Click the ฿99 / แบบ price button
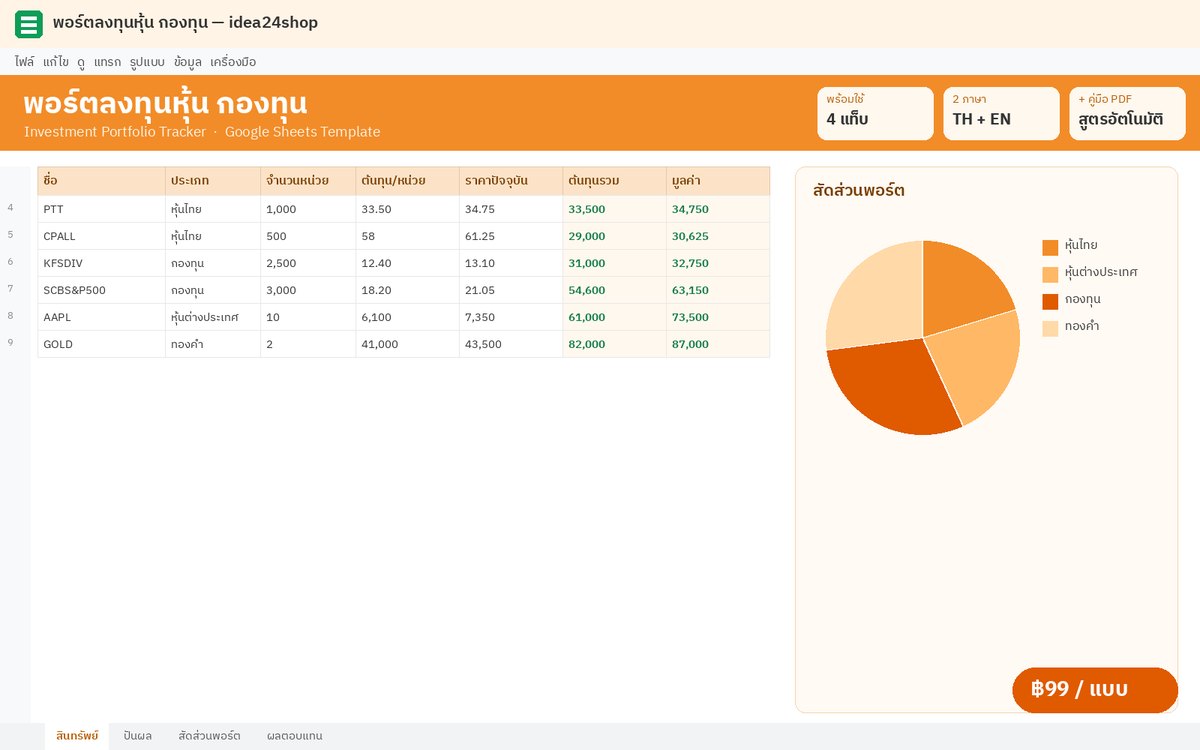This screenshot has width=1200, height=750. tap(1095, 690)
